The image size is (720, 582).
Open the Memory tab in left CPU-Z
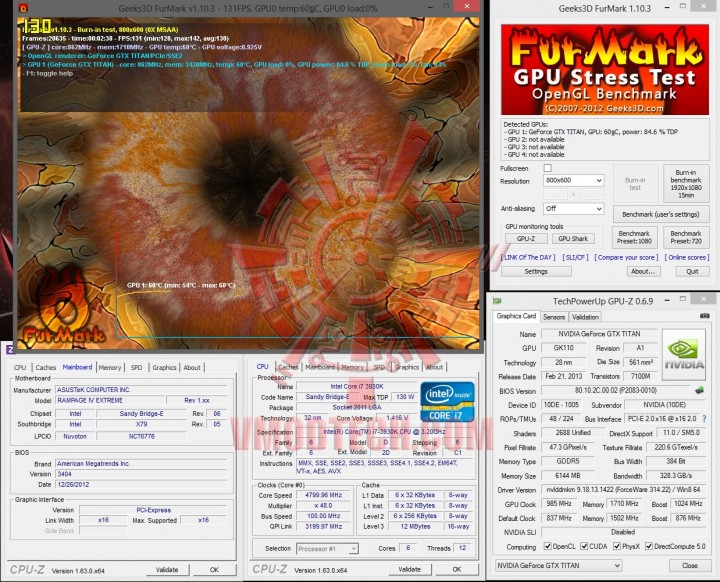click(x=110, y=367)
